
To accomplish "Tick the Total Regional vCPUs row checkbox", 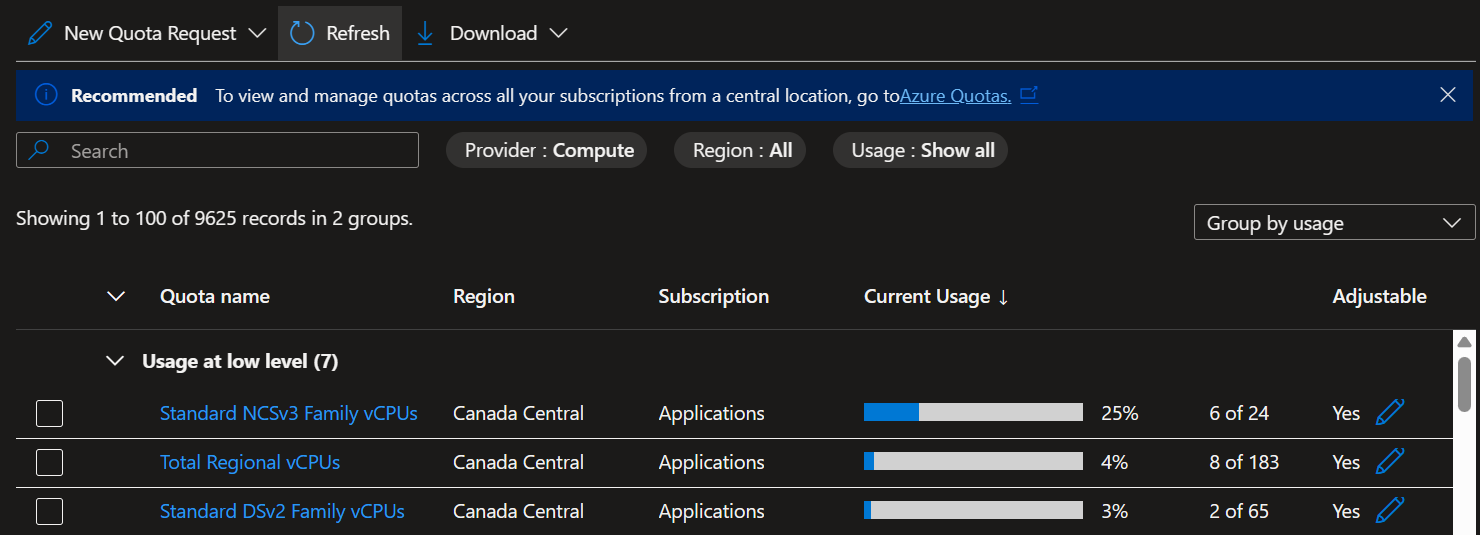I will click(x=50, y=462).
